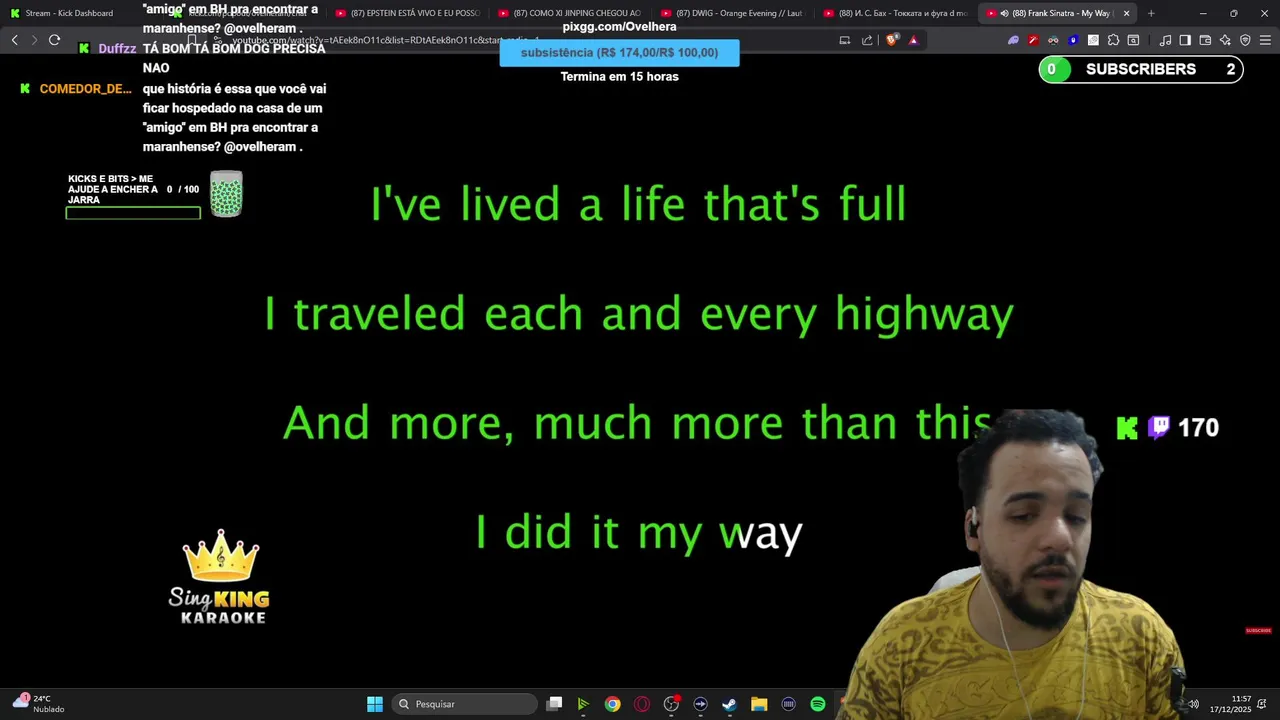The height and width of the screenshot is (720, 1280).
Task: Open the blue mouse extension icon
Action: click(x=1073, y=40)
